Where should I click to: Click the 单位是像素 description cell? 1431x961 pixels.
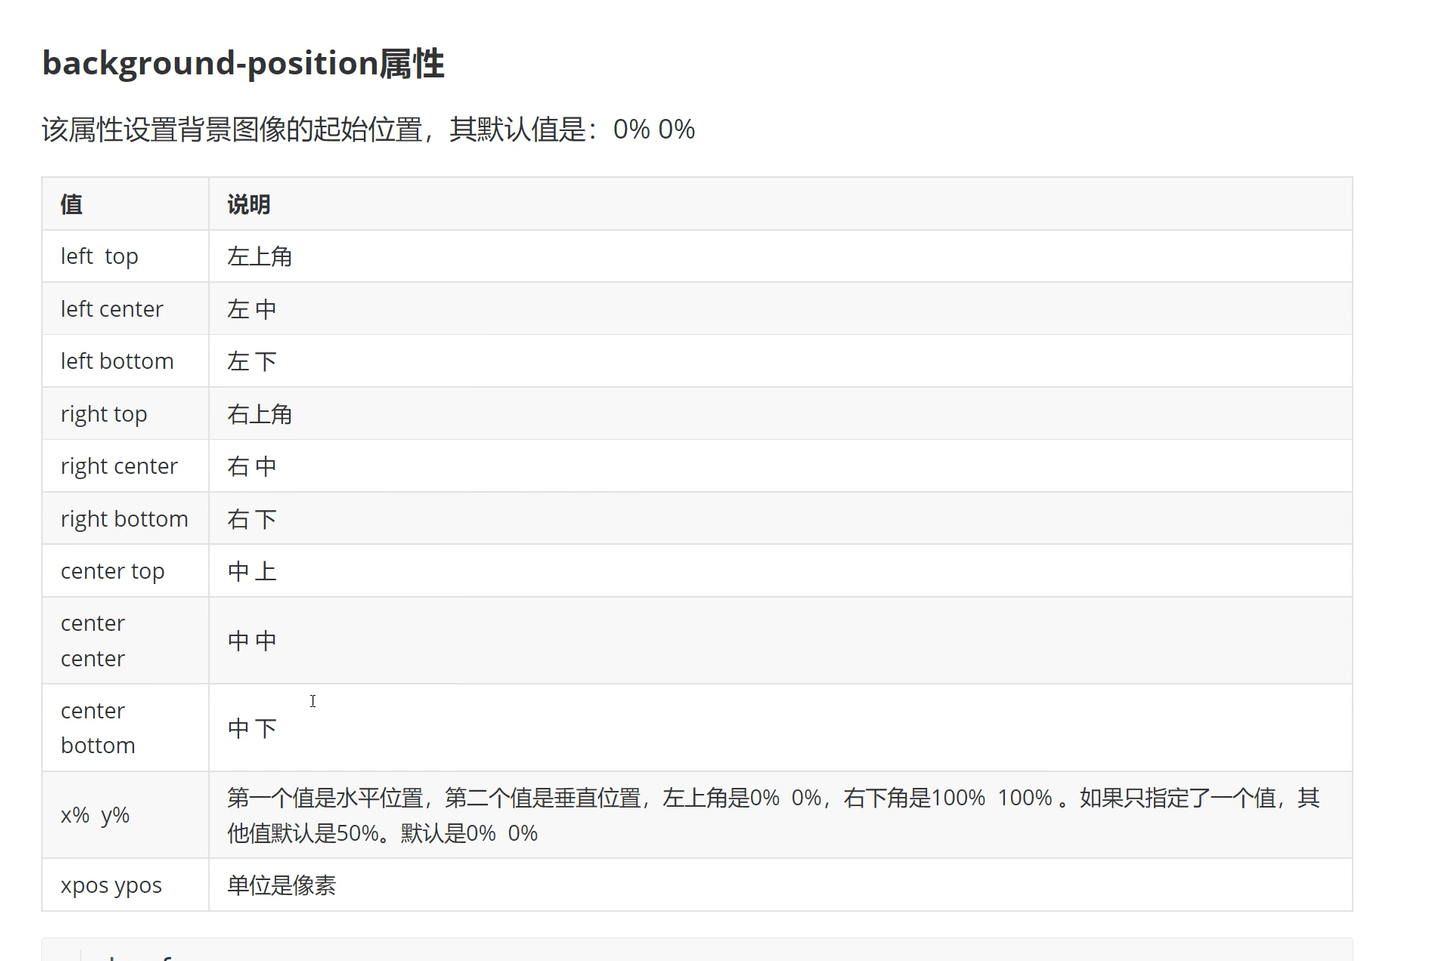282,885
